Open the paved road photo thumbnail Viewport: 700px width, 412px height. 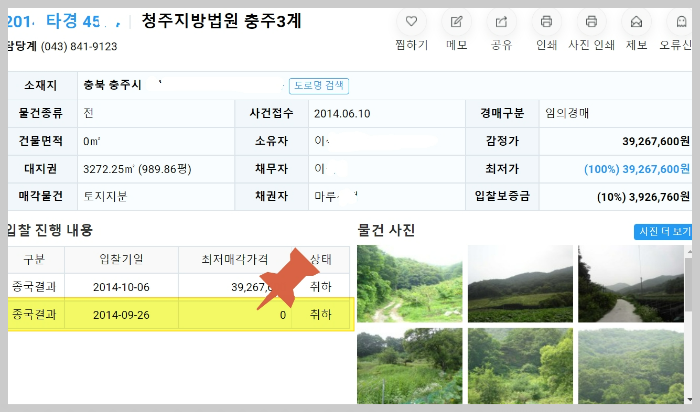(x=630, y=283)
